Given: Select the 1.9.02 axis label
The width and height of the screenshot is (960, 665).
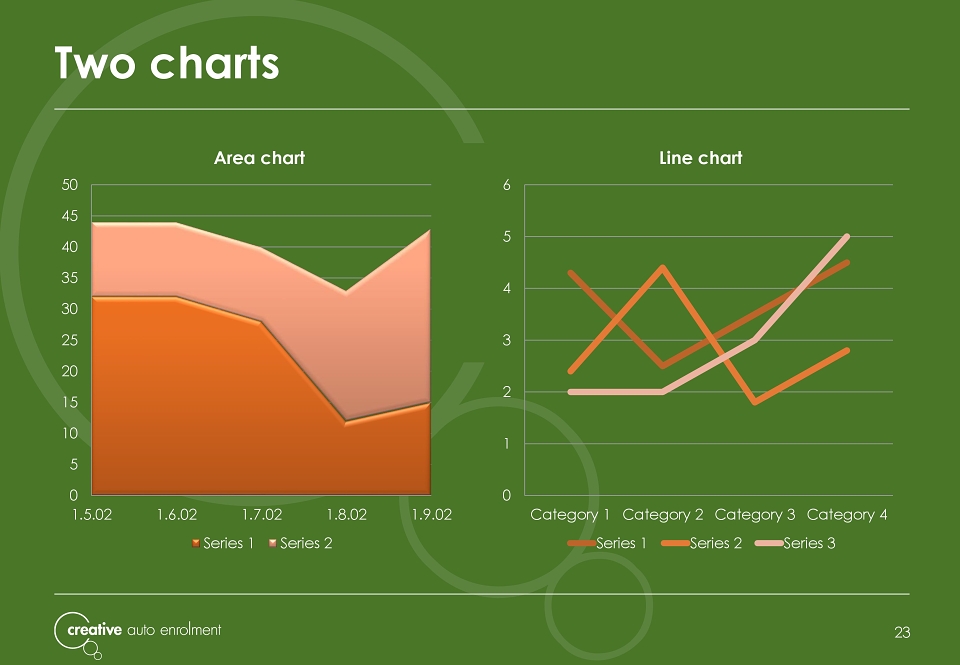Looking at the screenshot, I should click(432, 514).
